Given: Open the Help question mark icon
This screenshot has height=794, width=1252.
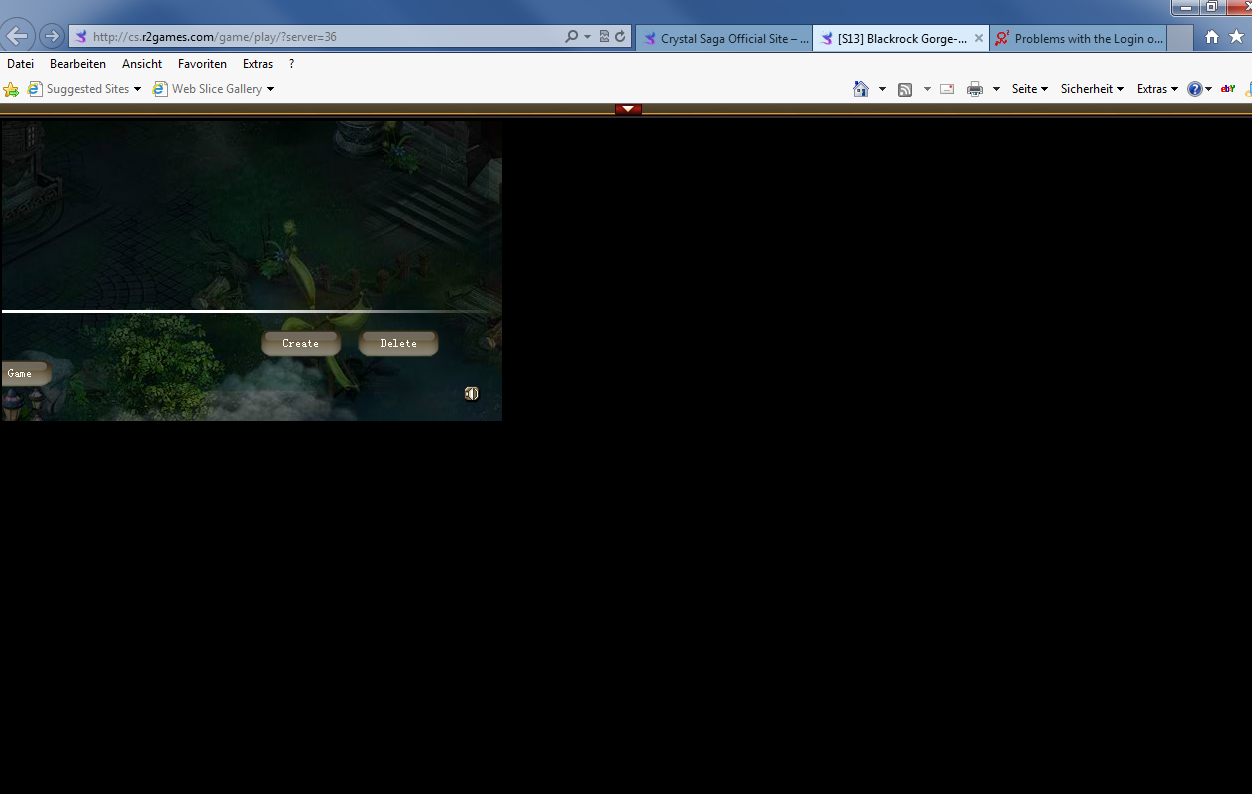Looking at the screenshot, I should tap(1194, 89).
